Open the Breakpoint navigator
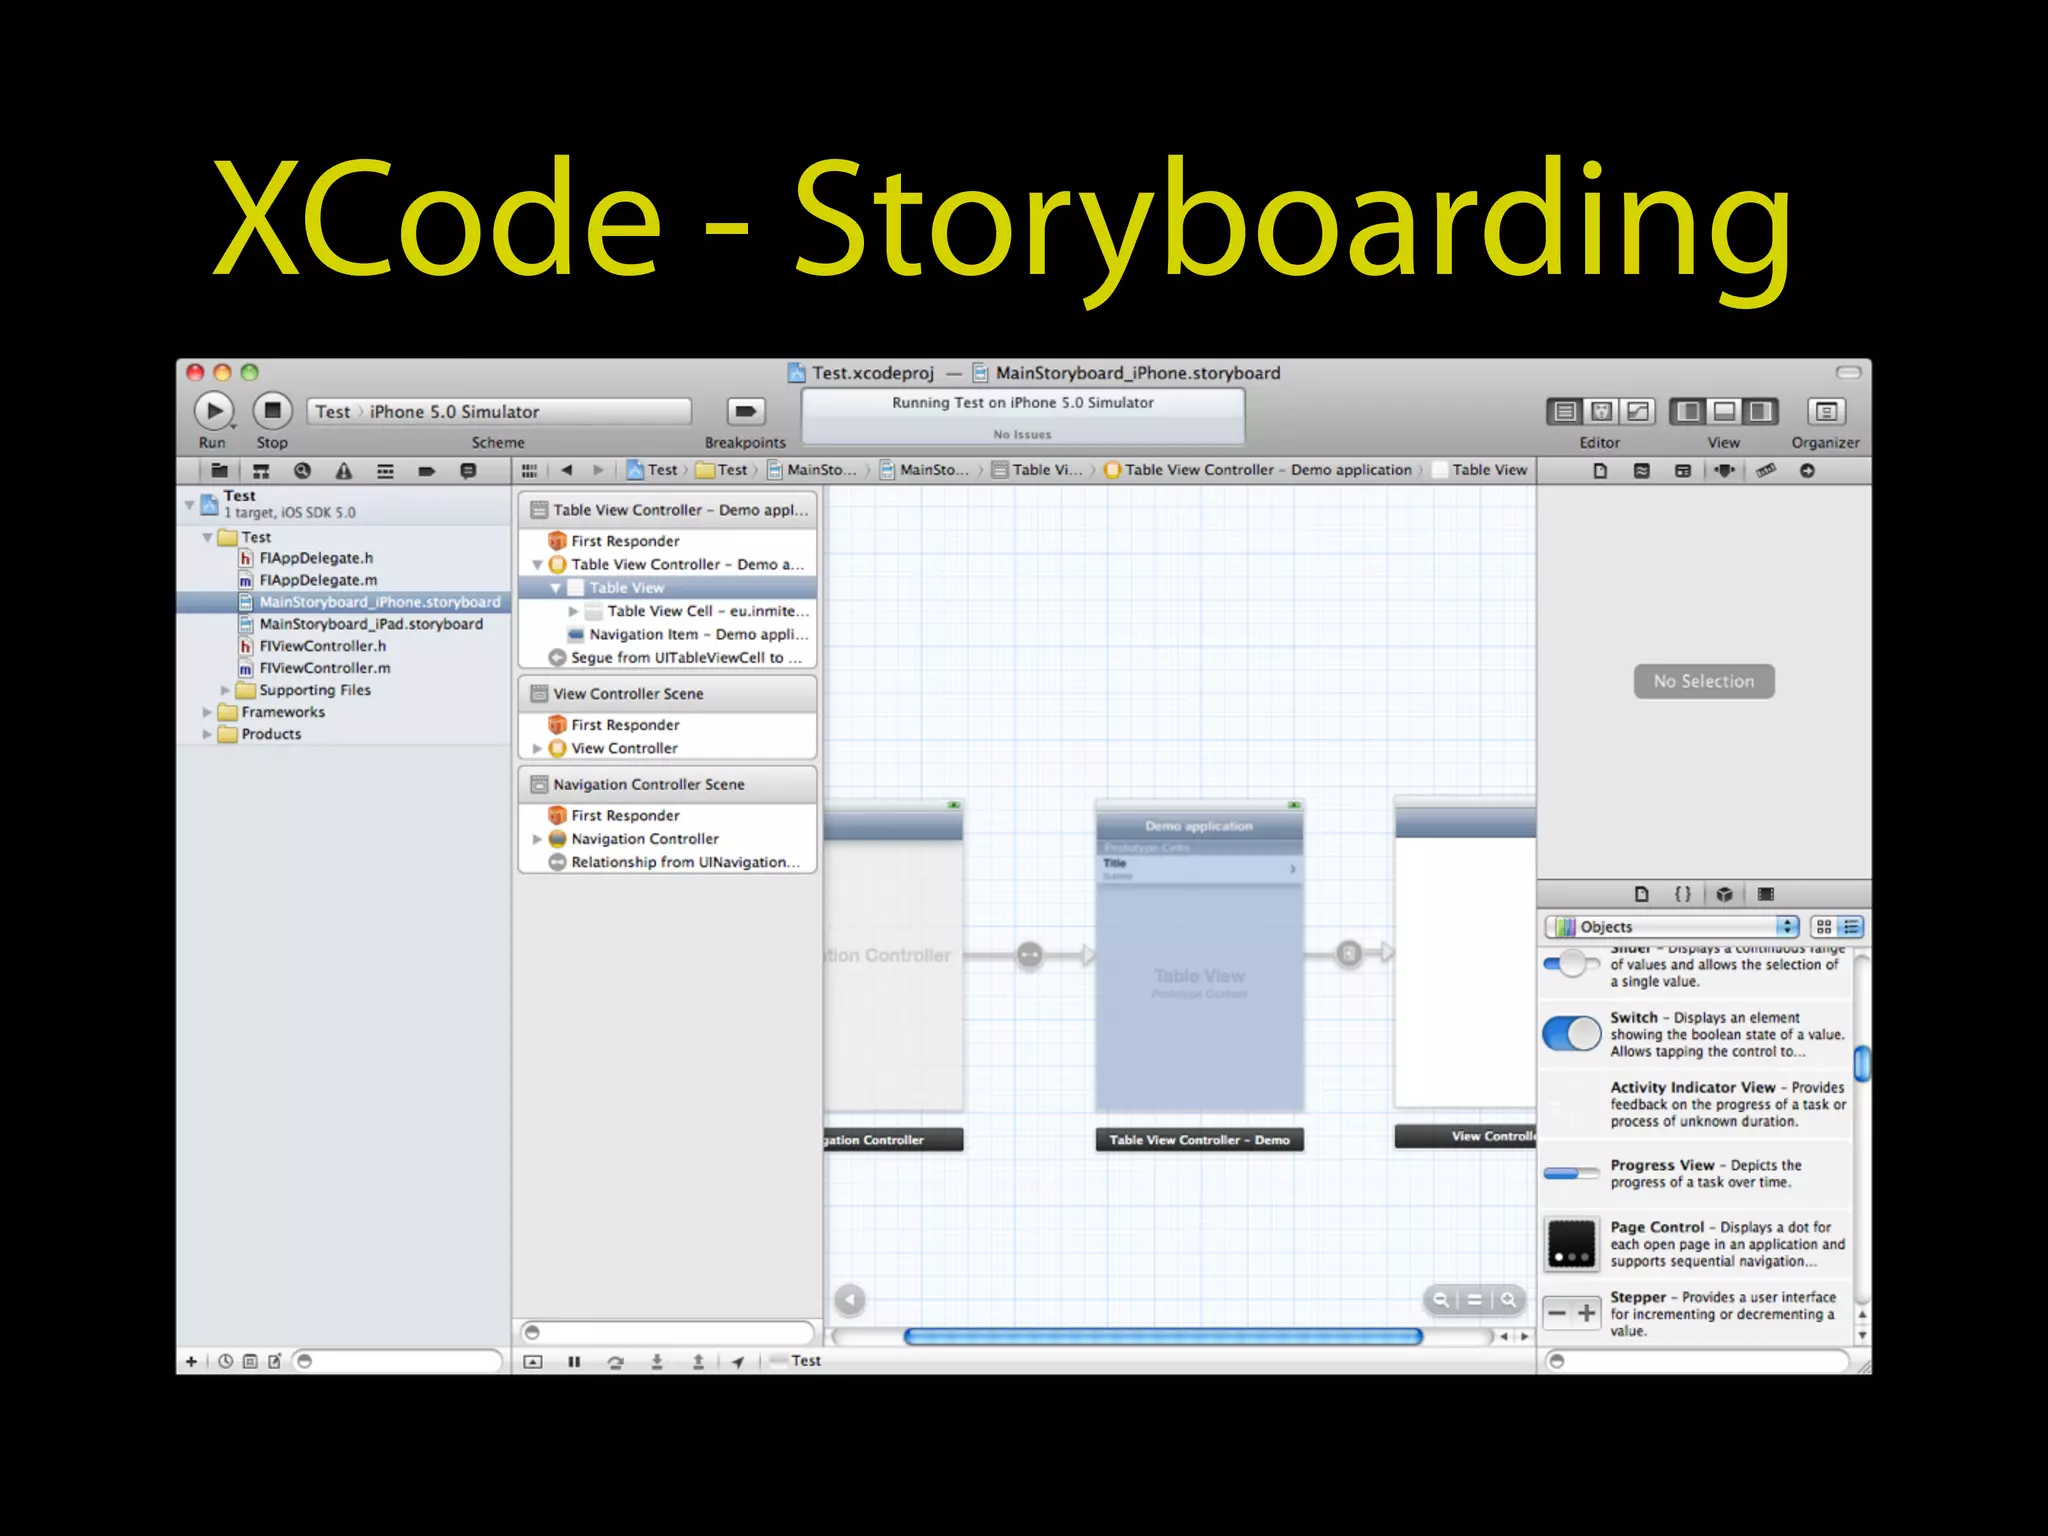This screenshot has width=2048, height=1536. coord(427,471)
